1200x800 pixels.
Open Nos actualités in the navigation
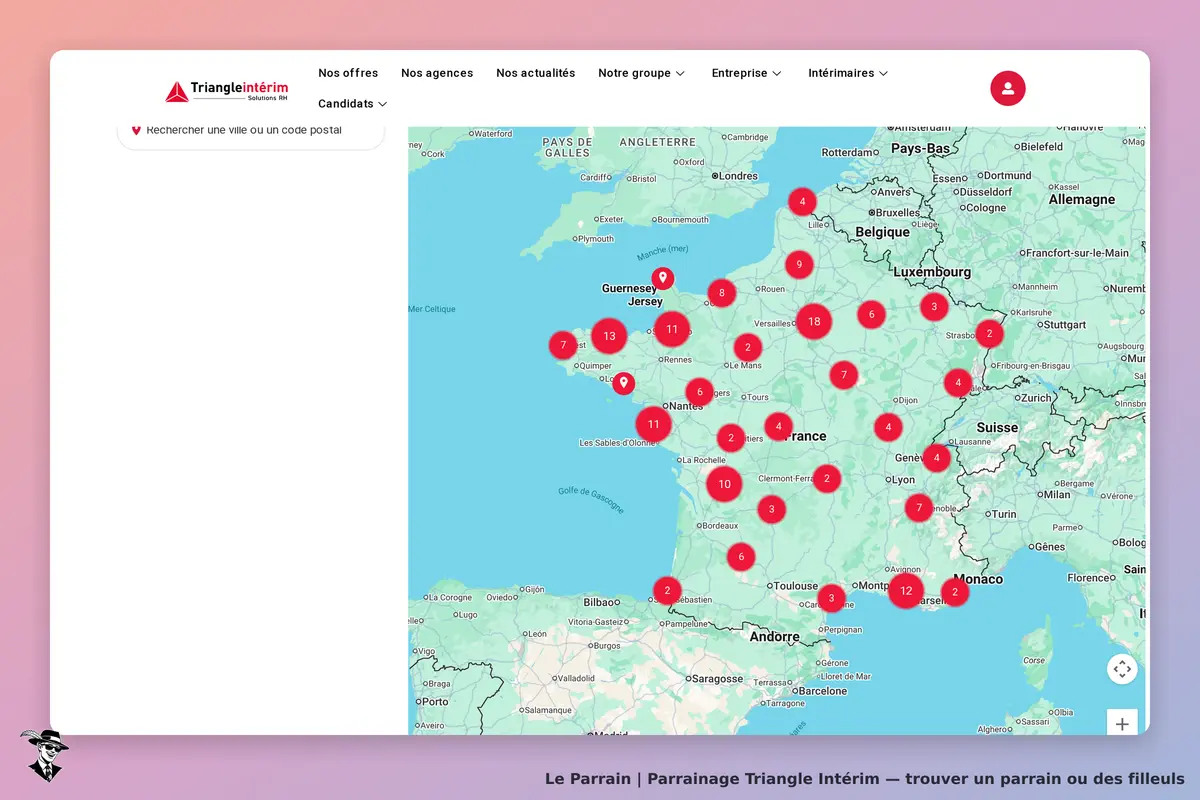536,73
